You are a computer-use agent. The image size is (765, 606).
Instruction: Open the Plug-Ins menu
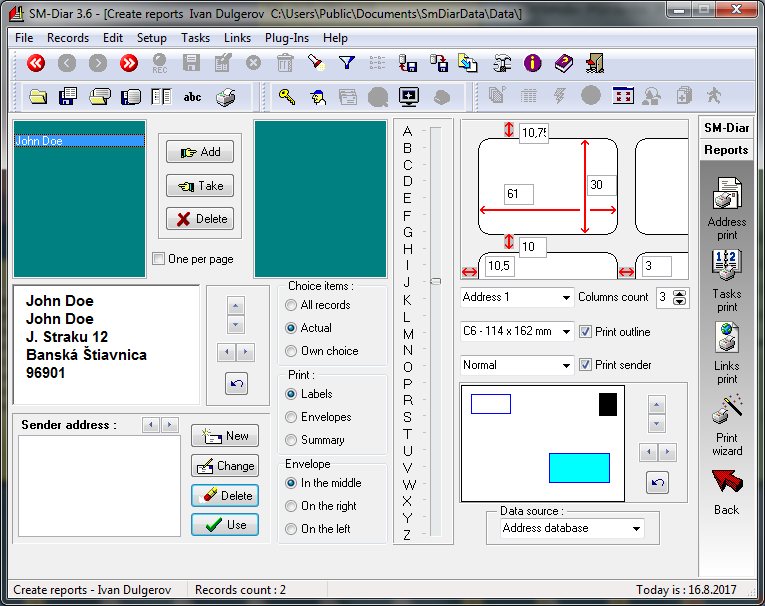click(x=287, y=38)
